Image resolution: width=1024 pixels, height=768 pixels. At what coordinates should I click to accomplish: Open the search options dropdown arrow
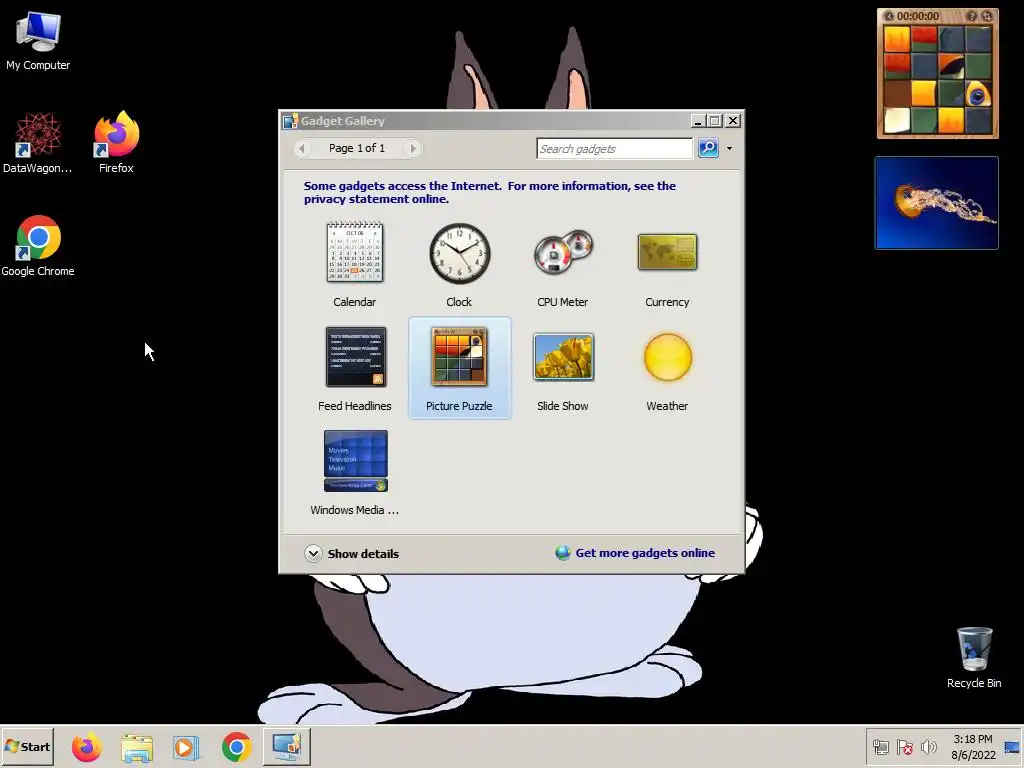729,148
